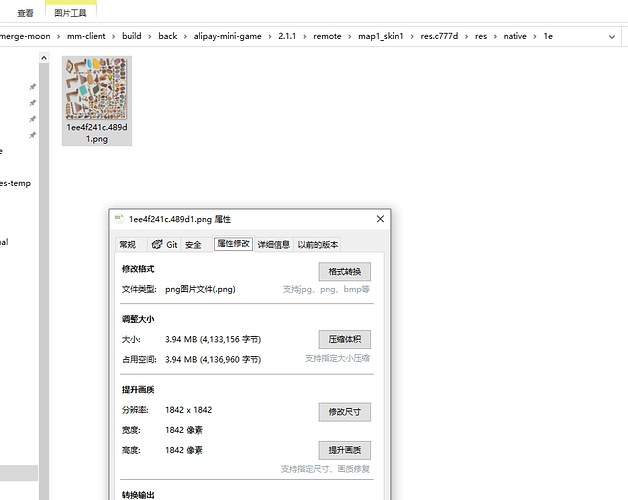628x500 pixels.
Task: Click the 提升画质 section heading
Action: pyautogui.click(x=138, y=390)
